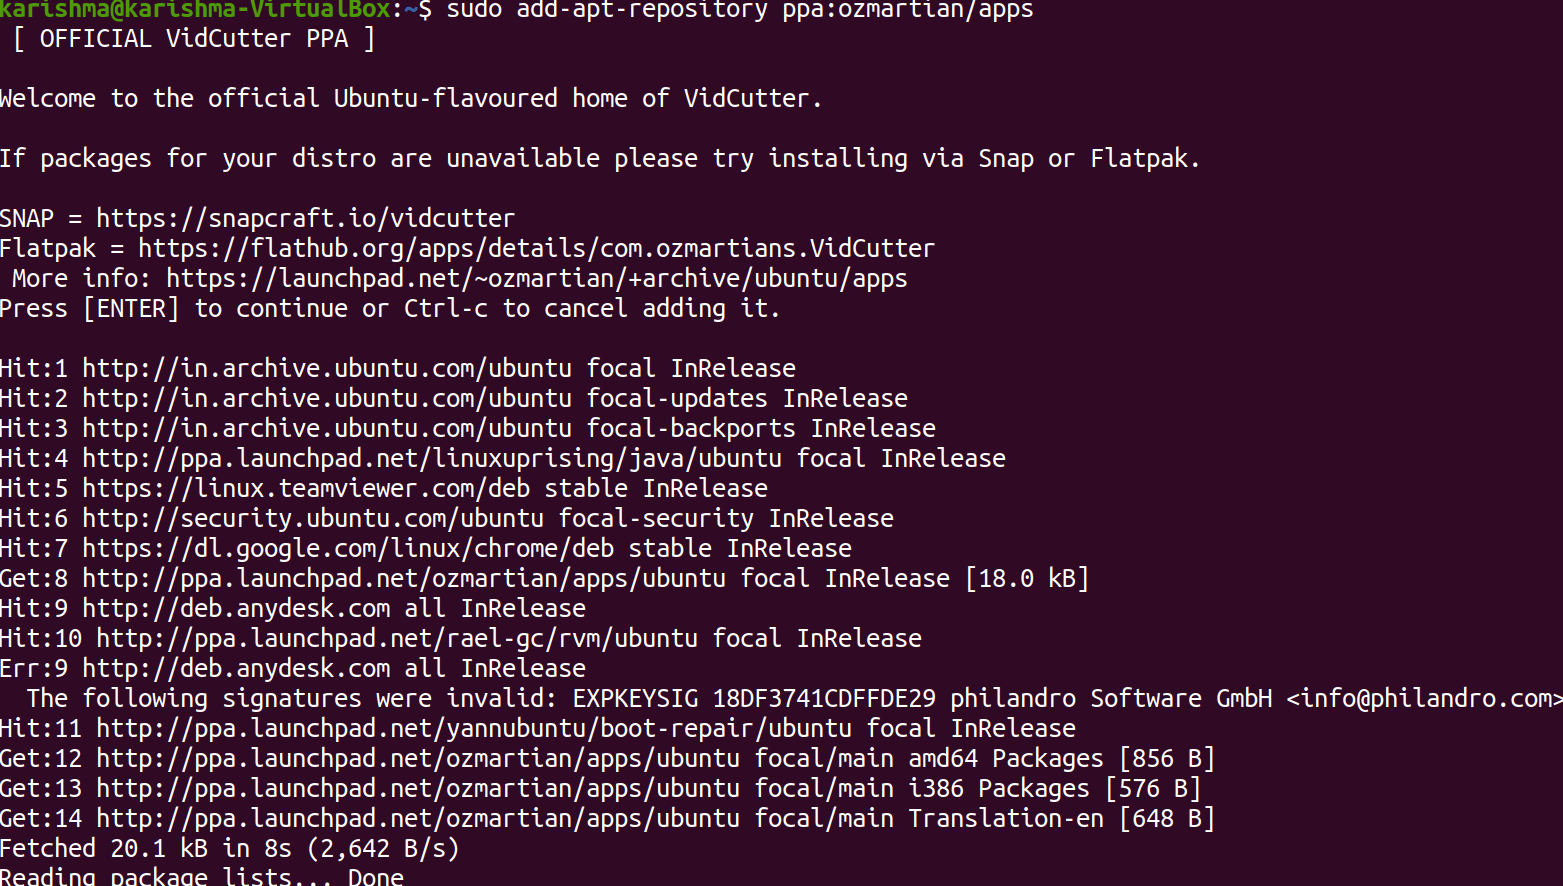Click the yannubuntu boot-repair PPA URL

point(474,728)
